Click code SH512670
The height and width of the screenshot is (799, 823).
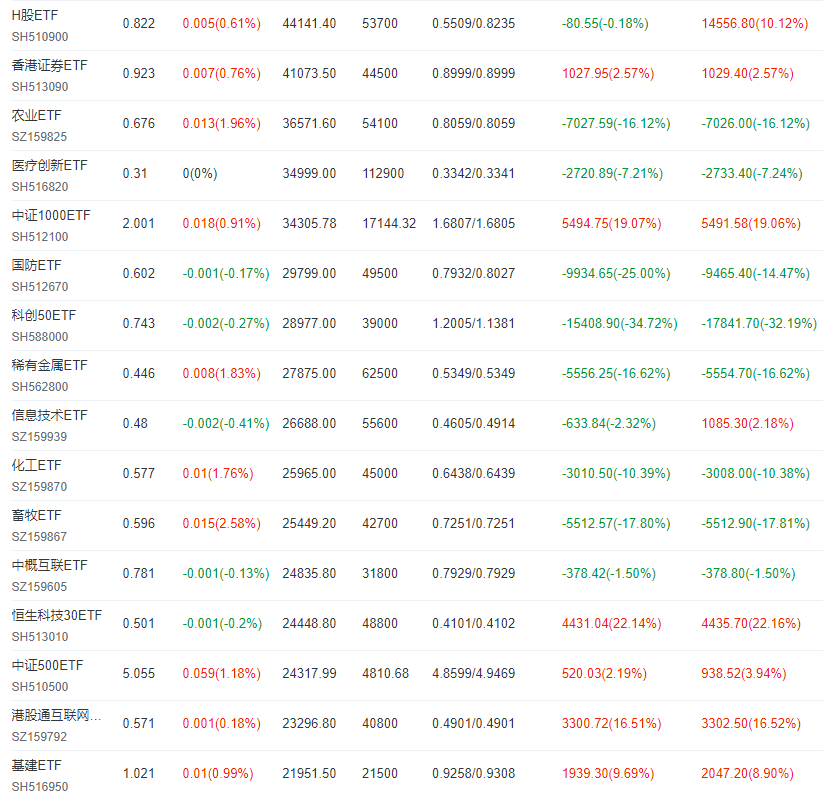[x=40, y=287]
